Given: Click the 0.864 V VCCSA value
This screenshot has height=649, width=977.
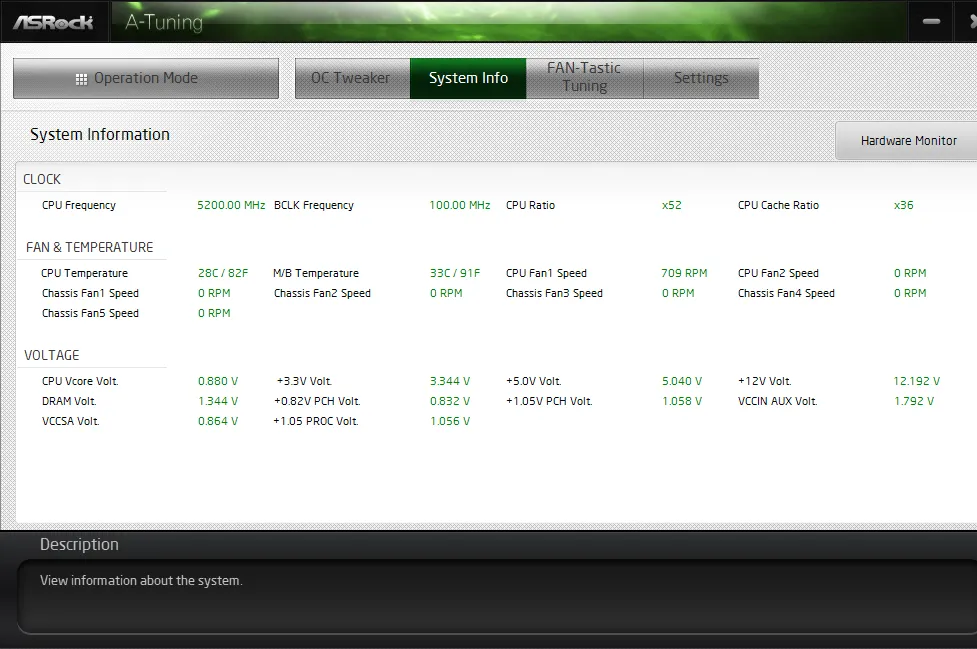Looking at the screenshot, I should click(x=218, y=421).
